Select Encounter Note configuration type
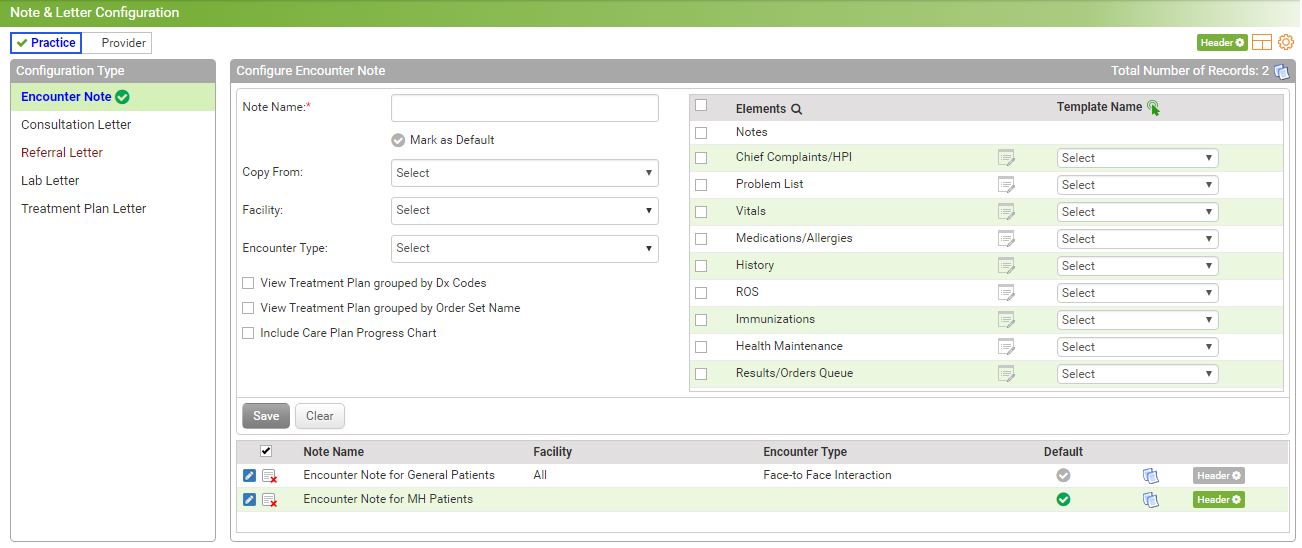This screenshot has width=1302, height=548. tap(113, 97)
